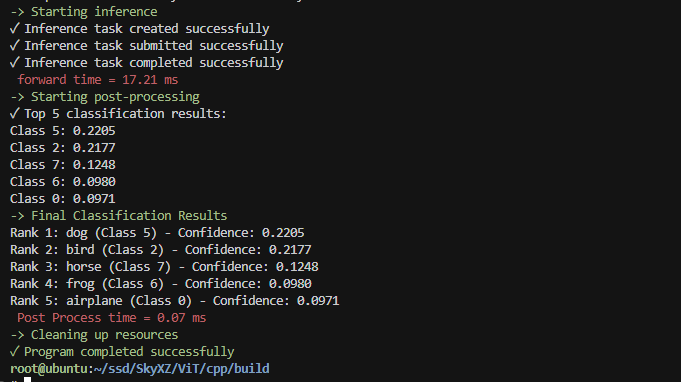The image size is (681, 382).
Task: Click the 'Rank 5: airplane' result line
Action: (175, 300)
